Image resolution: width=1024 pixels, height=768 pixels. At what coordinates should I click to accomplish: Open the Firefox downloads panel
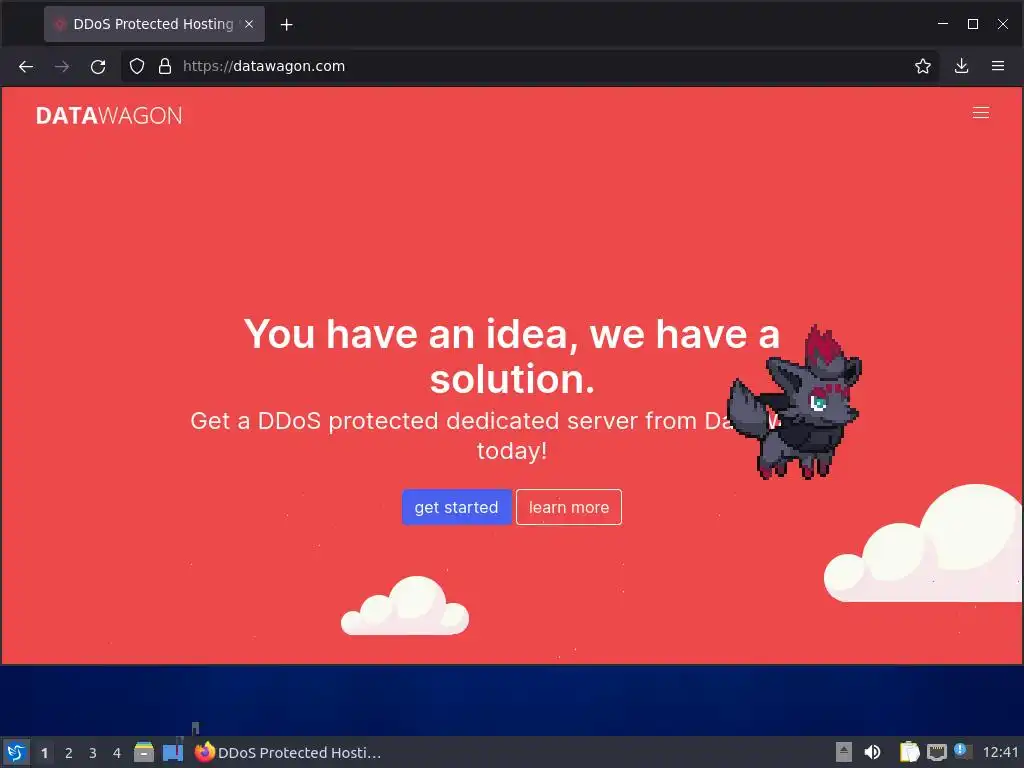pos(961,66)
